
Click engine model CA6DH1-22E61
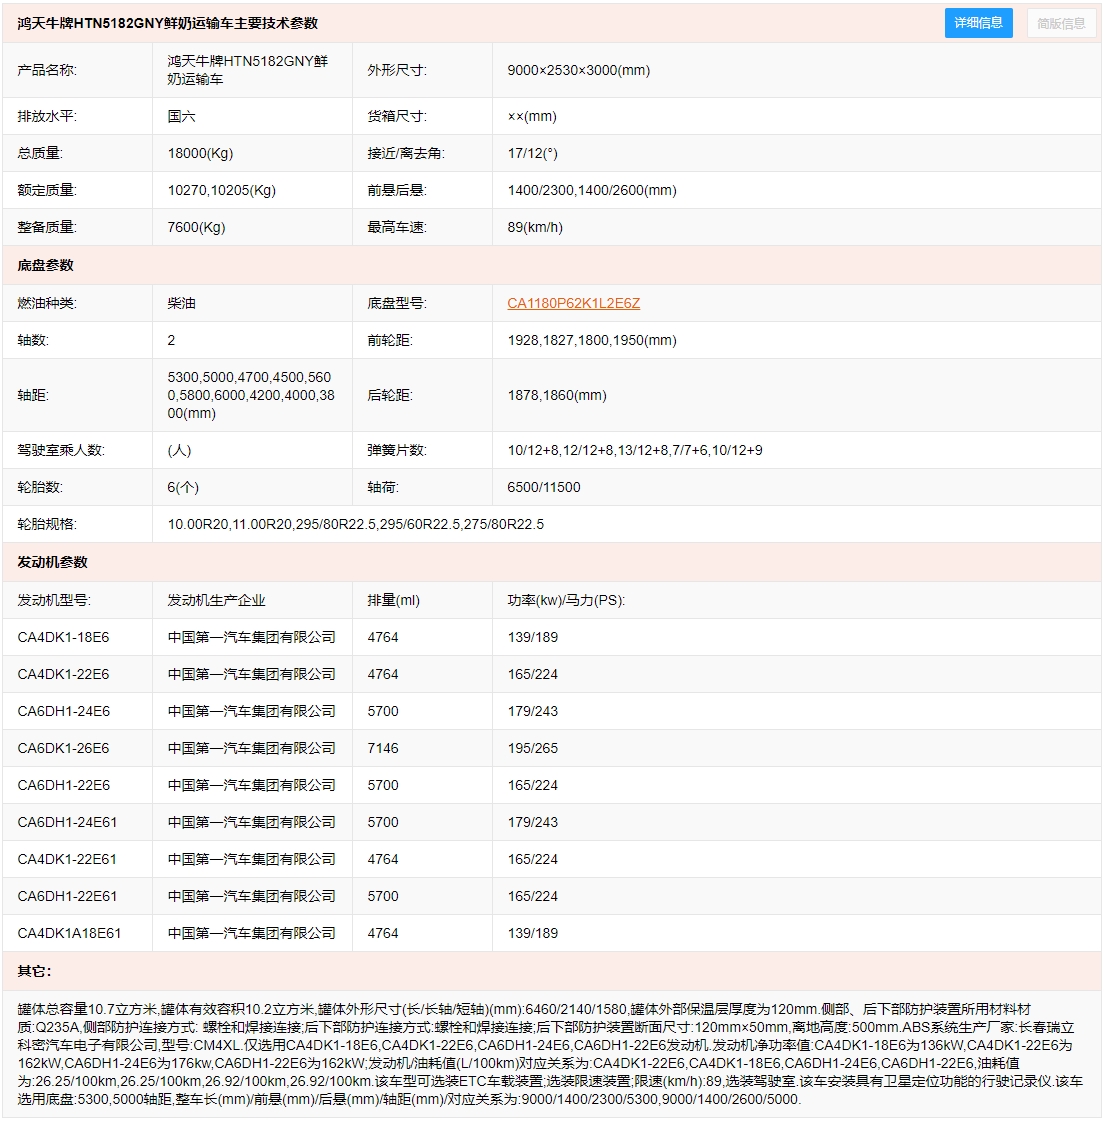pos(67,897)
